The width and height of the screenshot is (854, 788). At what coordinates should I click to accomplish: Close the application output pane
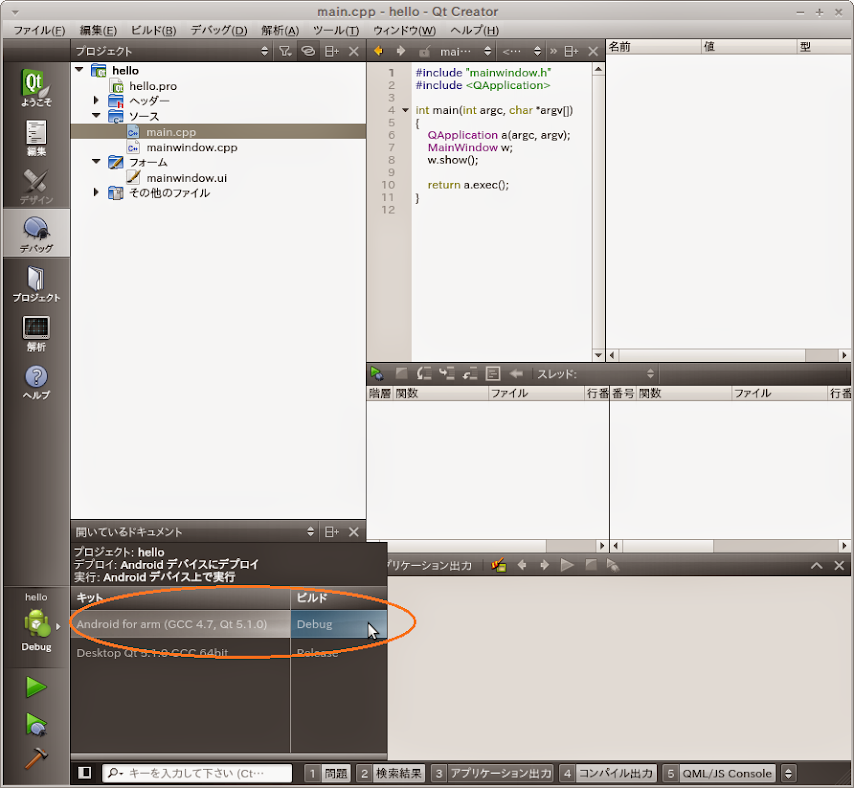pyautogui.click(x=839, y=566)
